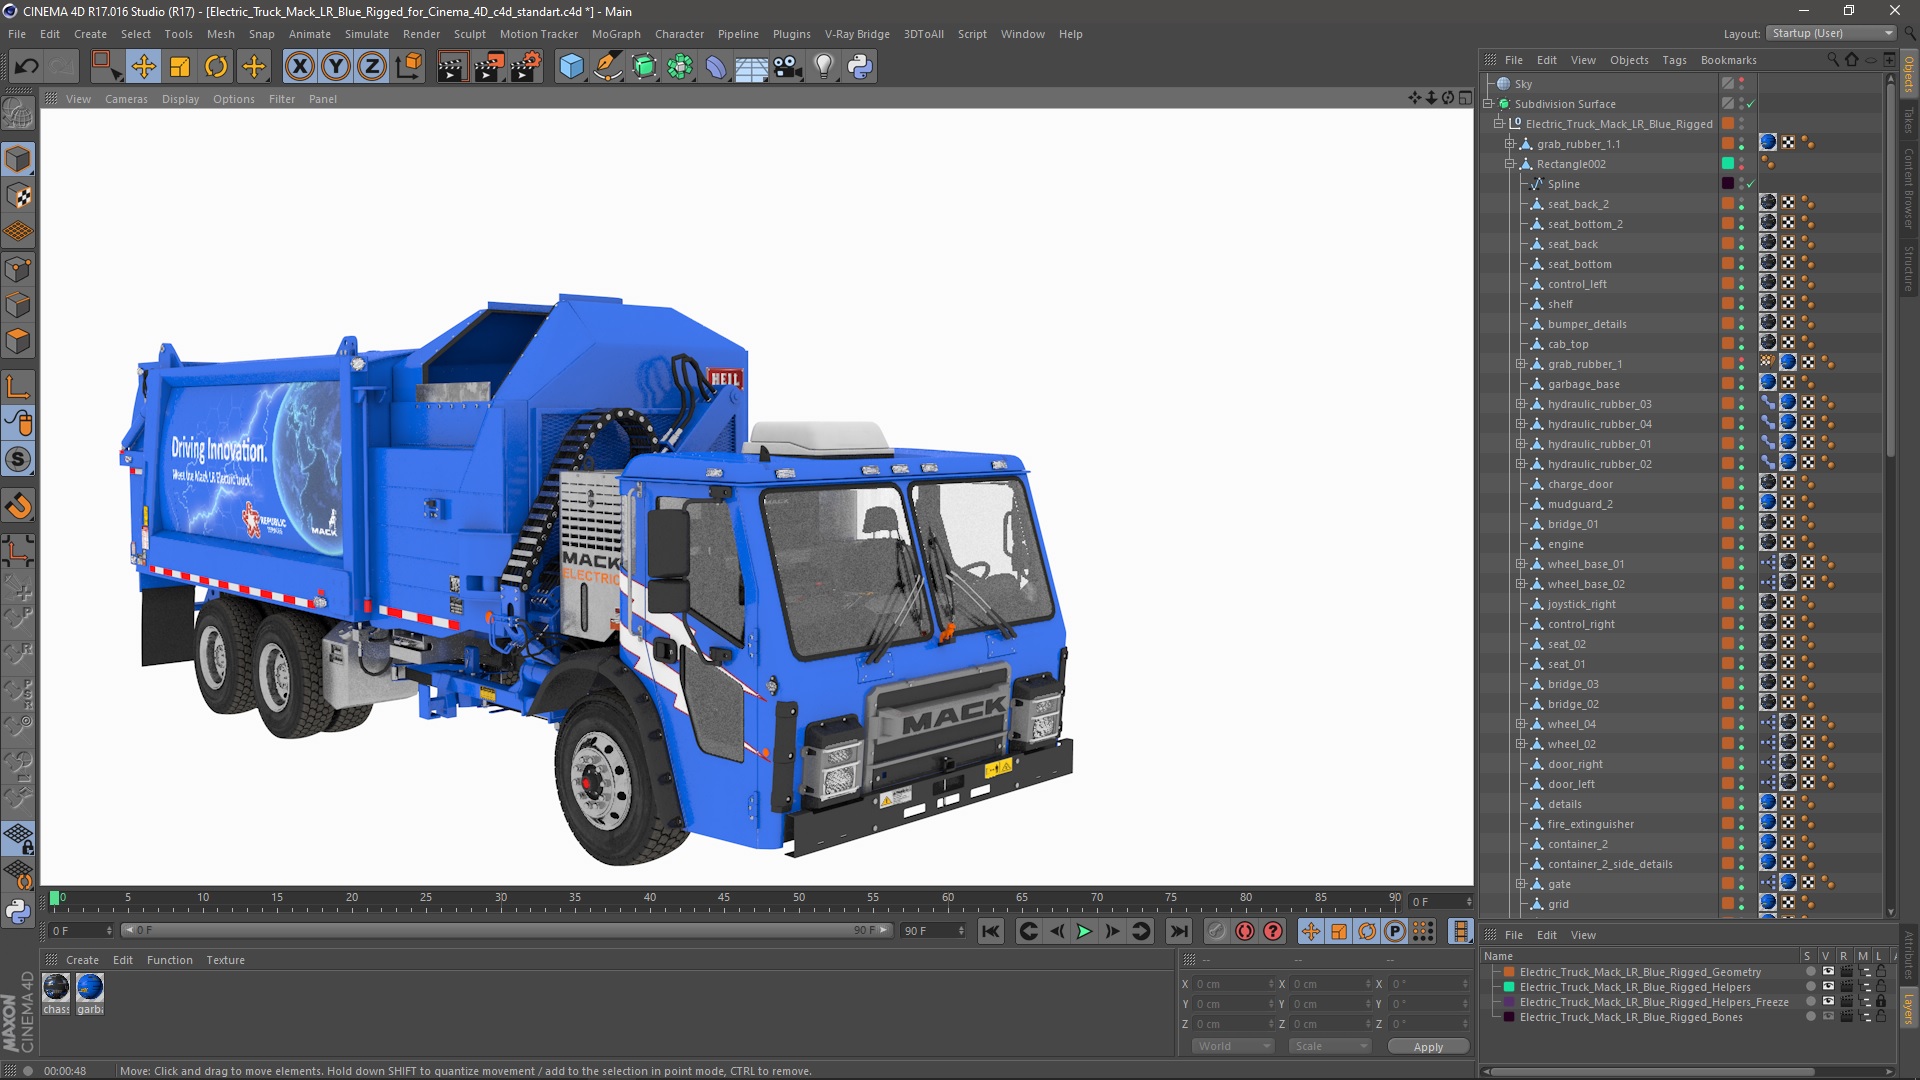Screen dimensions: 1920x1080
Task: Toggle visibility dots for Sky object
Action: pos(1741,84)
